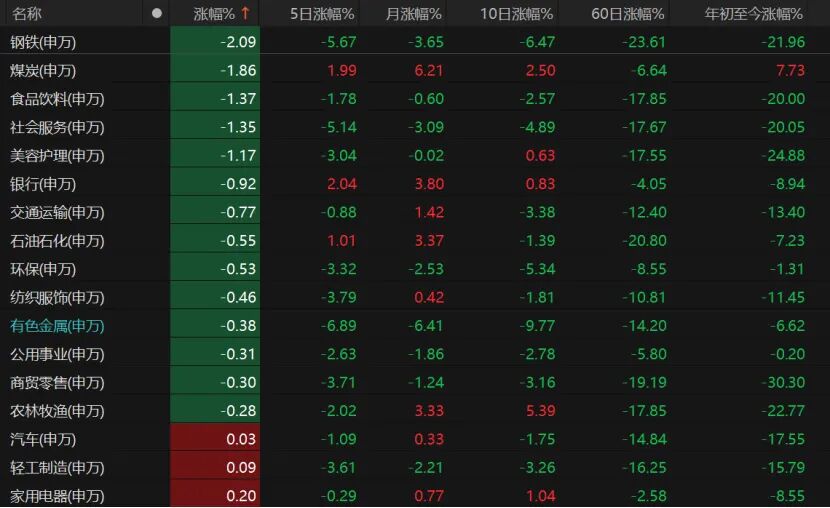The width and height of the screenshot is (830, 508).
Task: Click the -9.77 10-day value for 有色金属
Action: point(537,326)
